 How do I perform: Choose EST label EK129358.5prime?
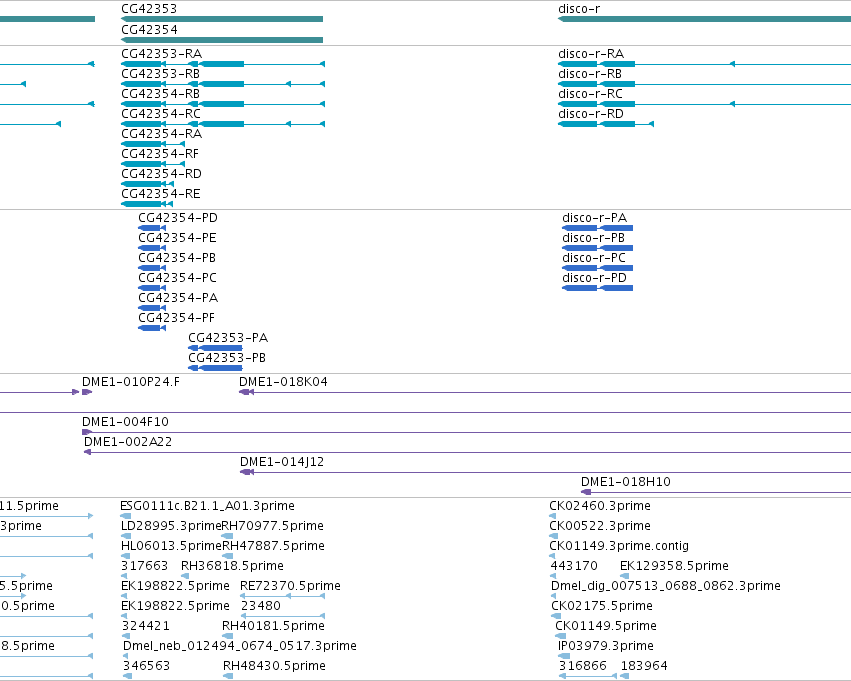[674, 566]
